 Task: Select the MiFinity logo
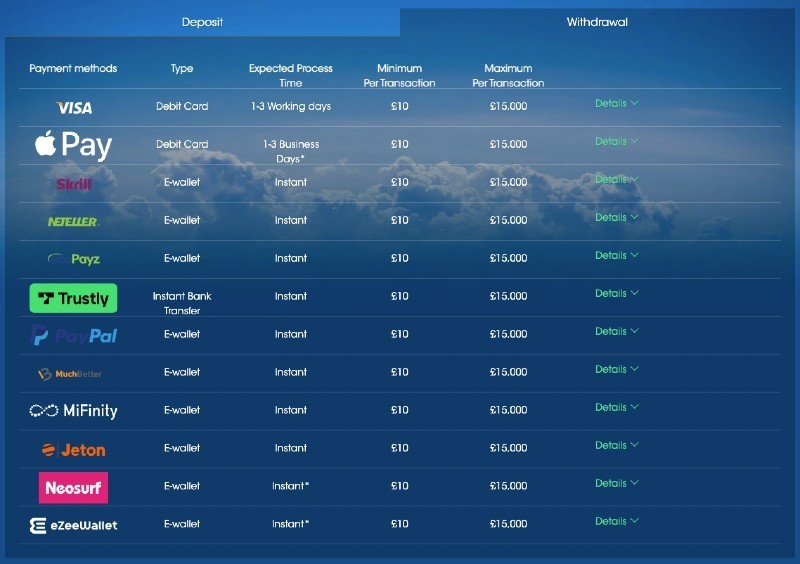click(x=73, y=410)
